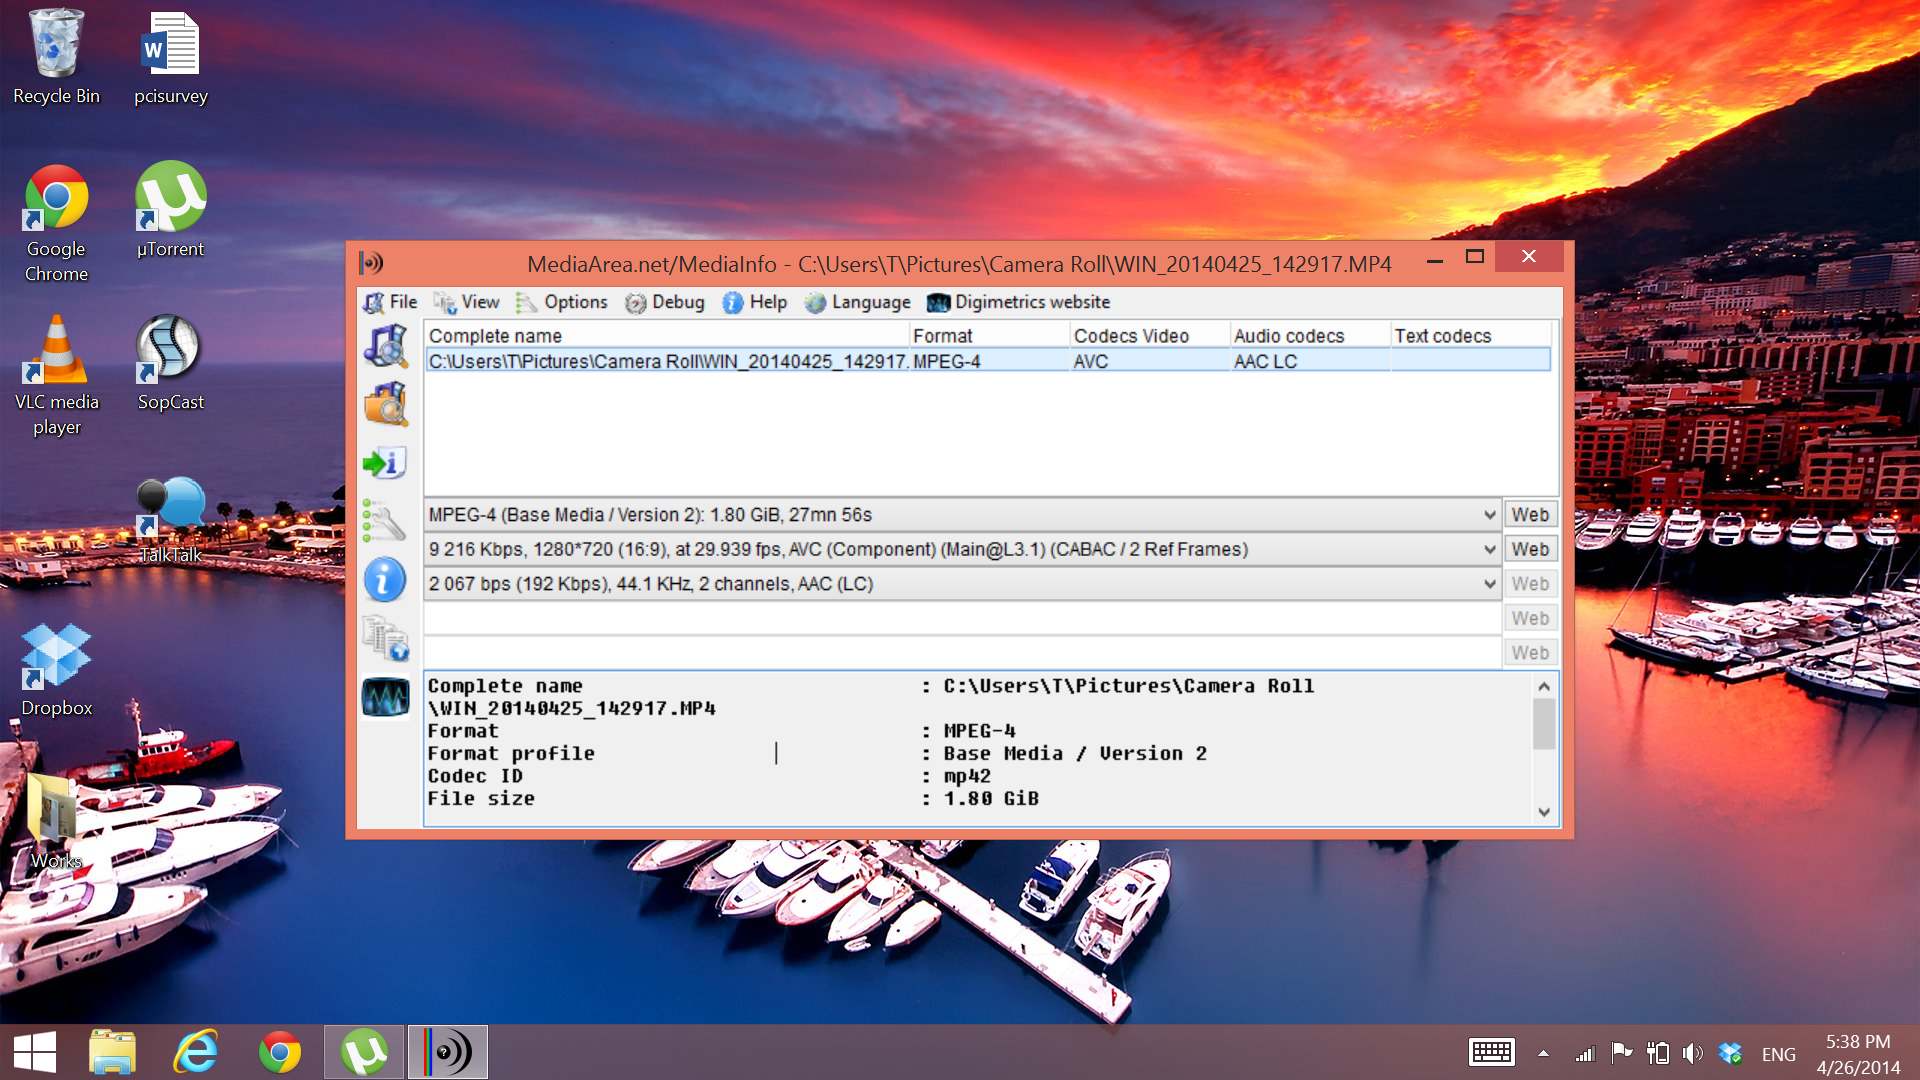
Task: Open Dropbox from the desktop
Action: click(56, 657)
